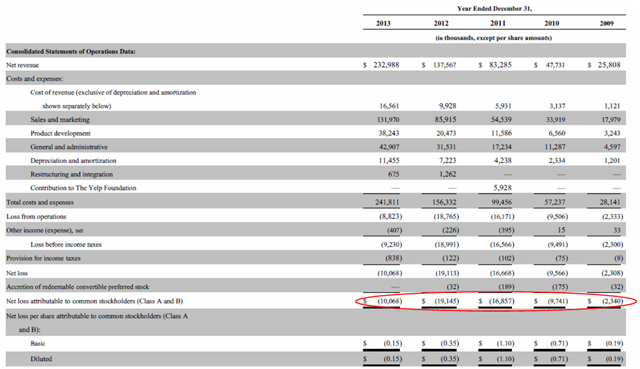The width and height of the screenshot is (640, 369).
Task: Click the 'Basic' per share row label
Action: tap(38, 344)
